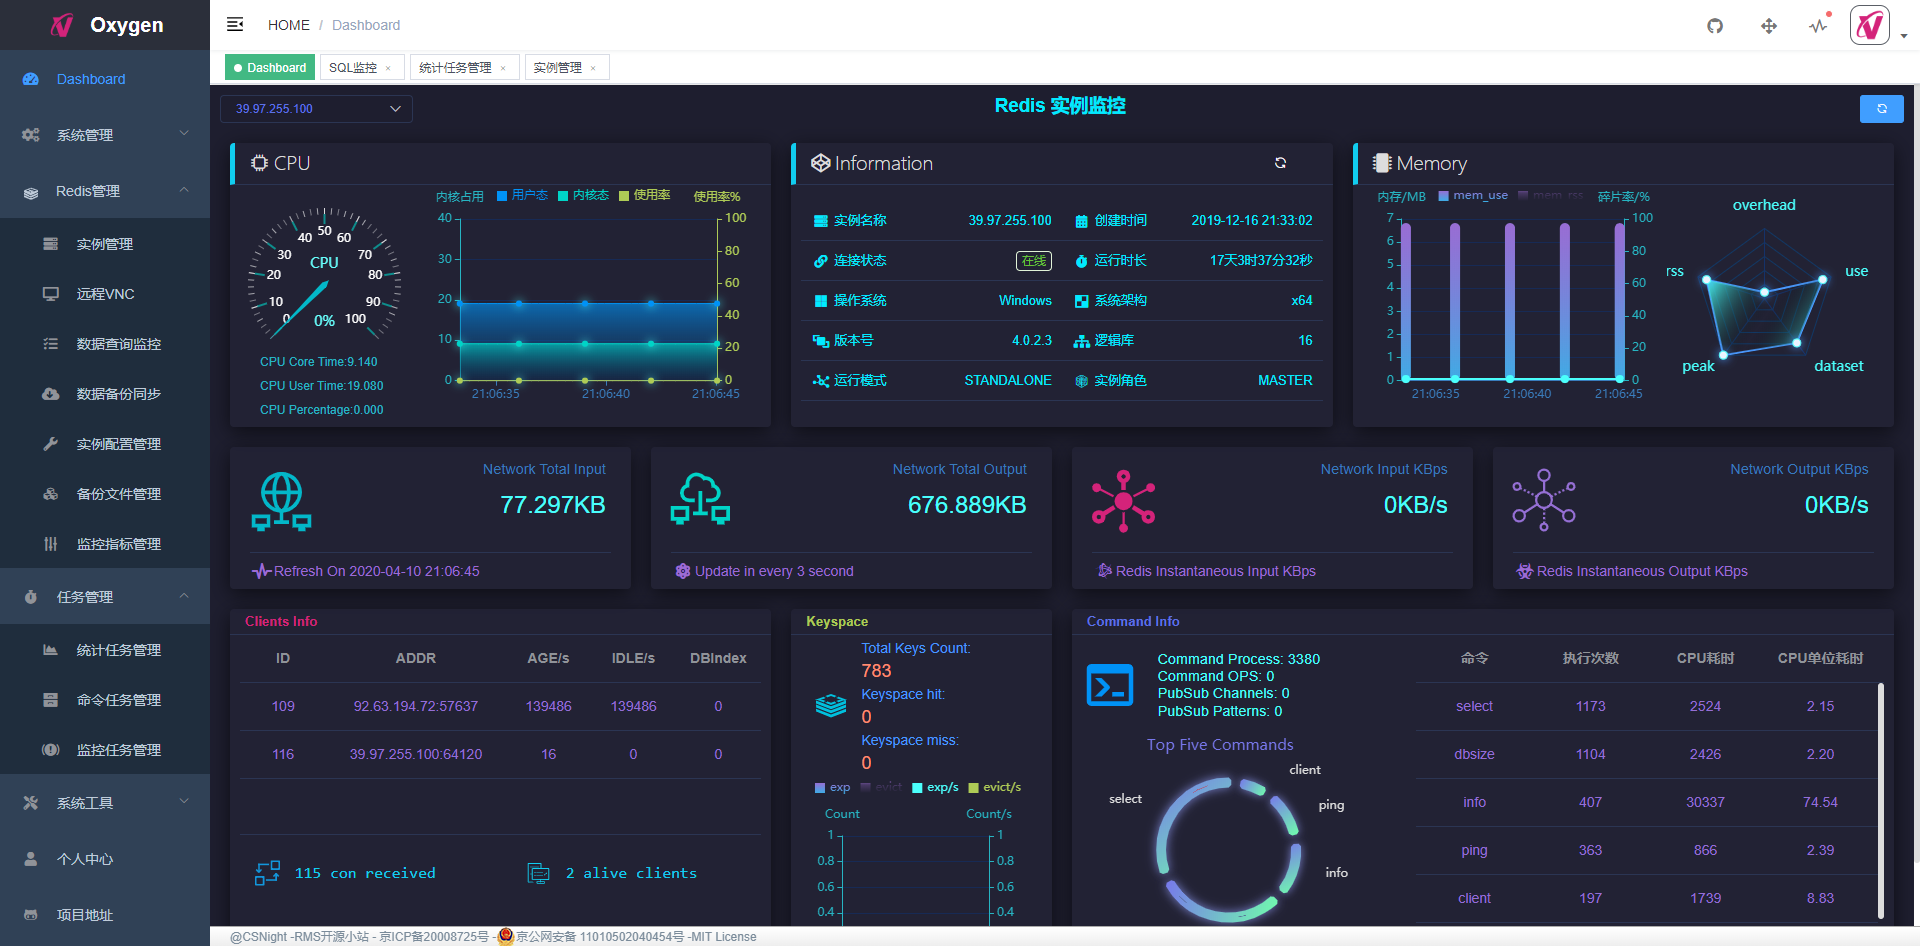Click the Network Input KBps pink node icon

tap(1123, 500)
